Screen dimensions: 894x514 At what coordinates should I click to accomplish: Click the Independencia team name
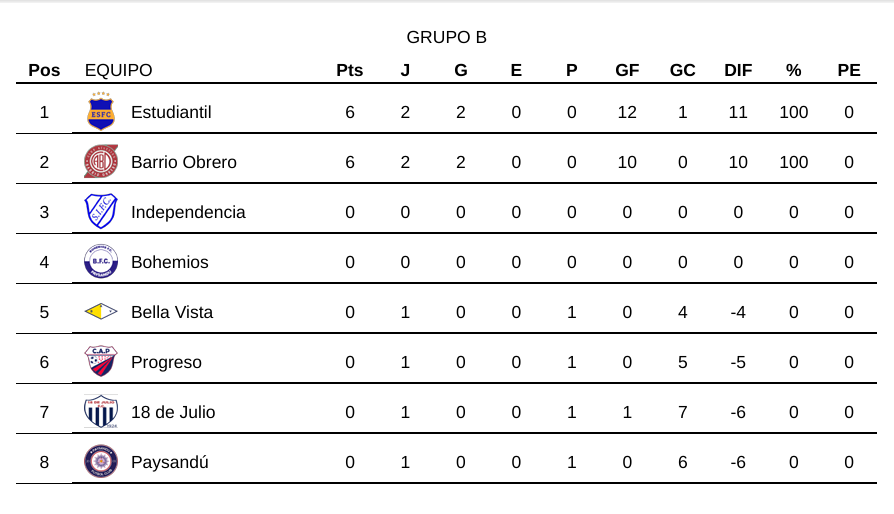[x=188, y=212]
